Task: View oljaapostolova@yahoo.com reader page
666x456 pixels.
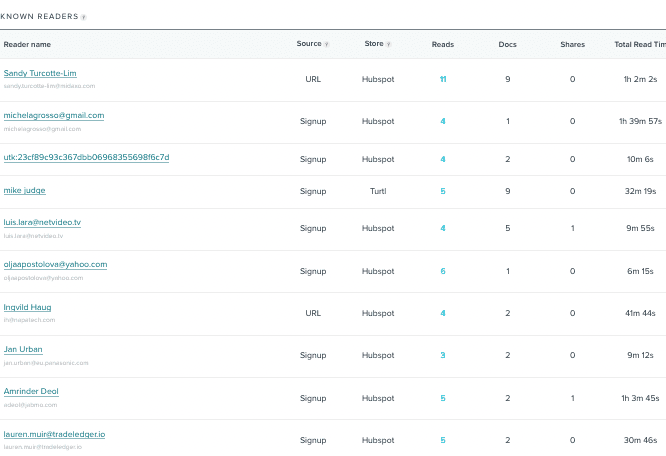Action: (x=55, y=264)
